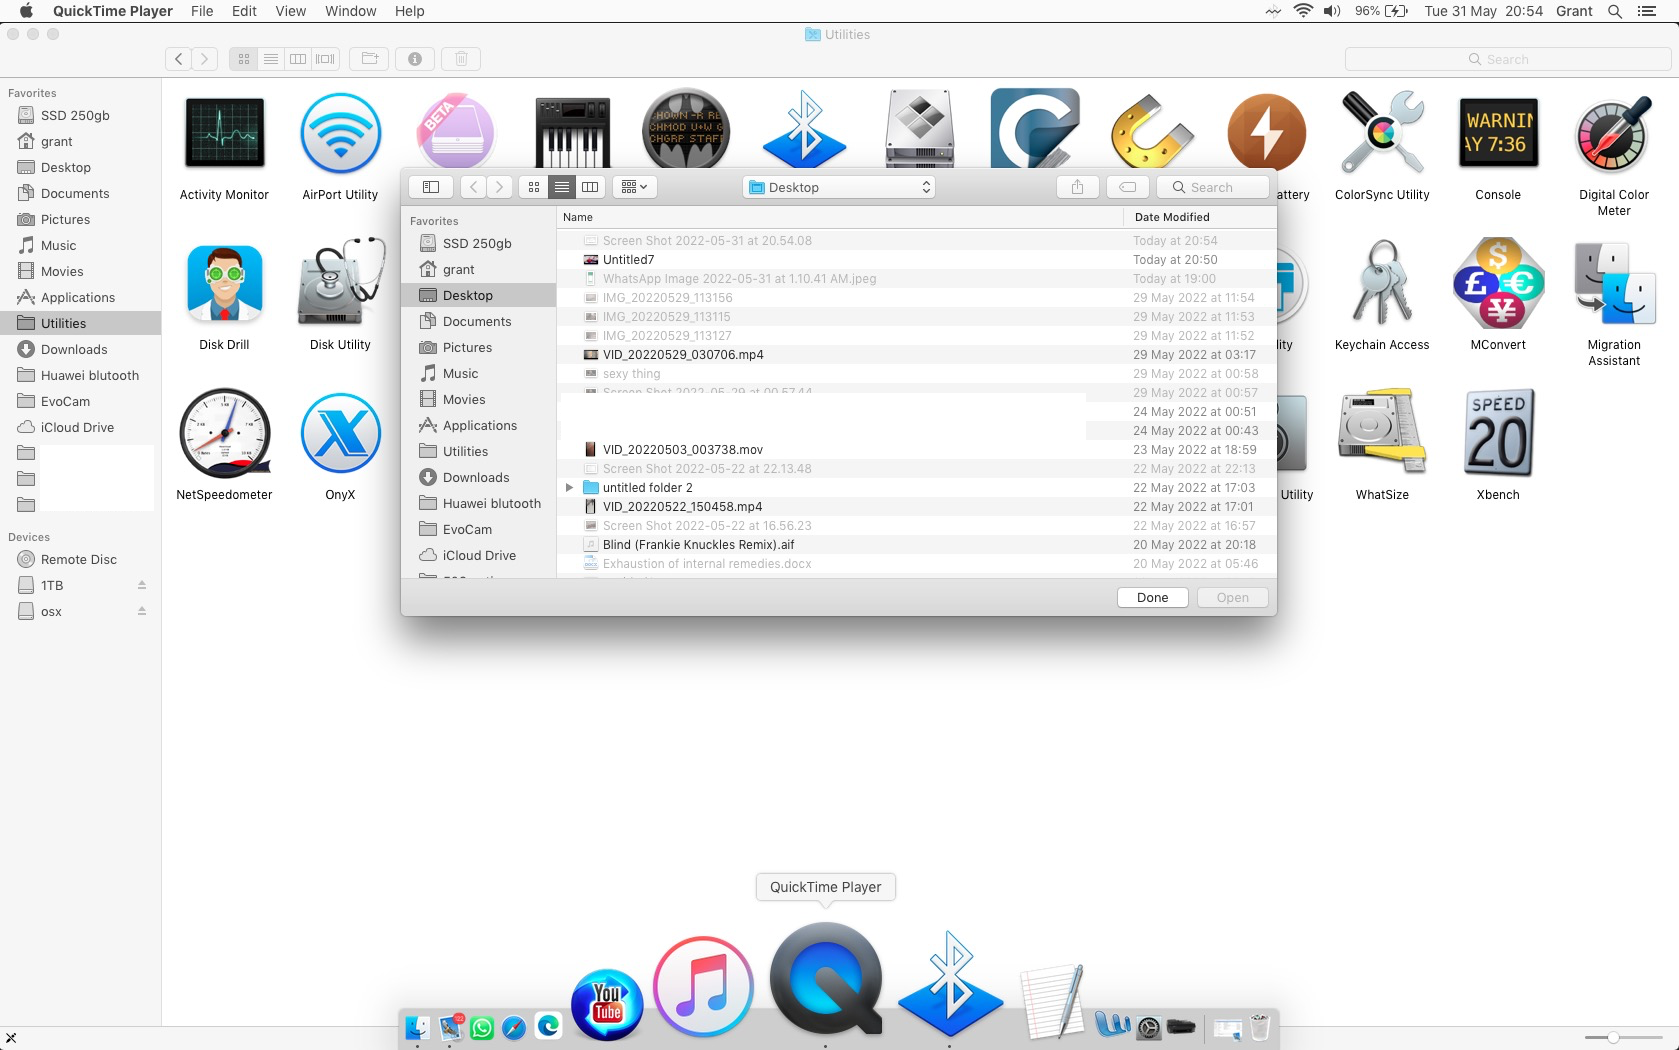Switch the Open dialog to list view
1679x1050 pixels.
562,187
